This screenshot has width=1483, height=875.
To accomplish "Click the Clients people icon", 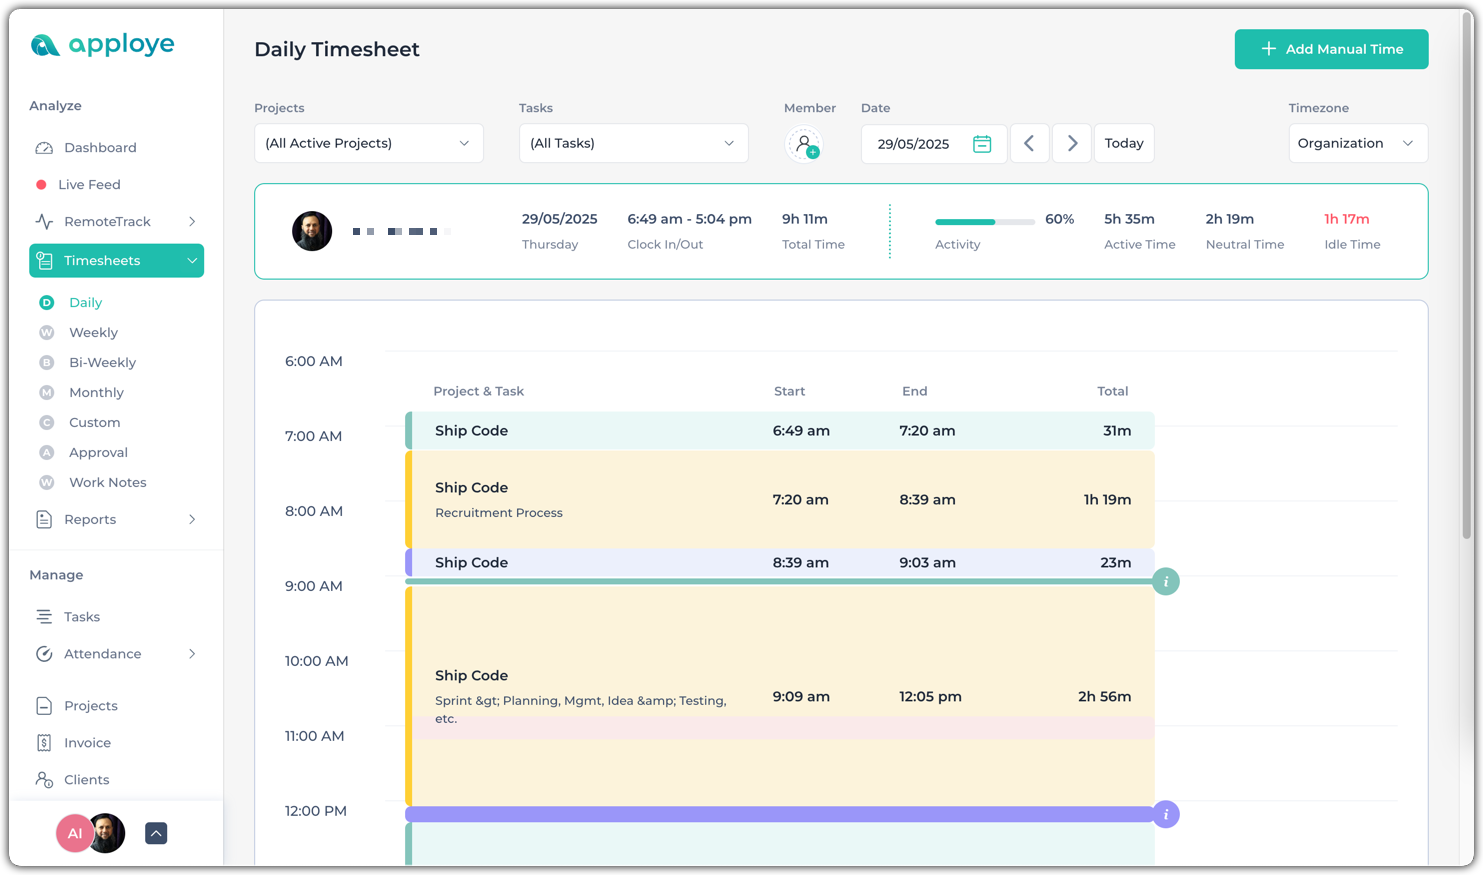I will 44,780.
